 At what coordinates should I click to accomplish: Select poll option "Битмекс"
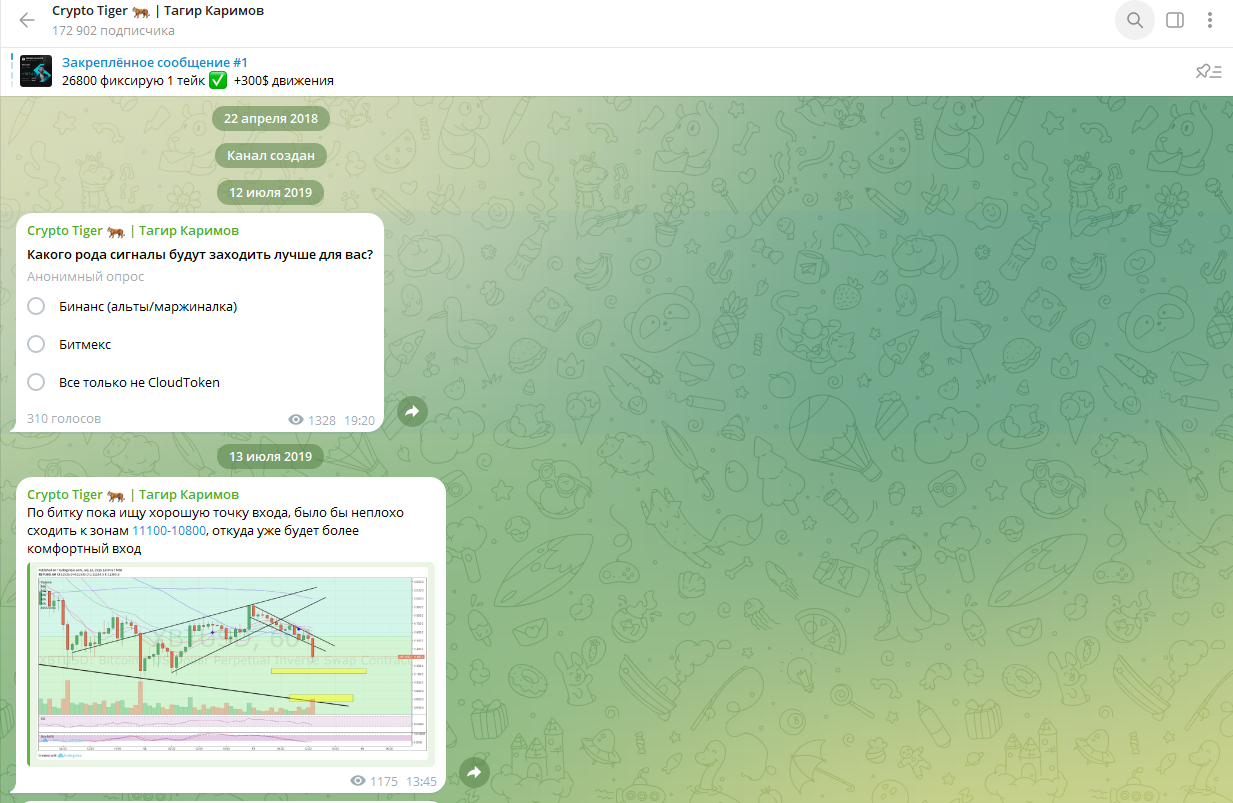(69, 344)
